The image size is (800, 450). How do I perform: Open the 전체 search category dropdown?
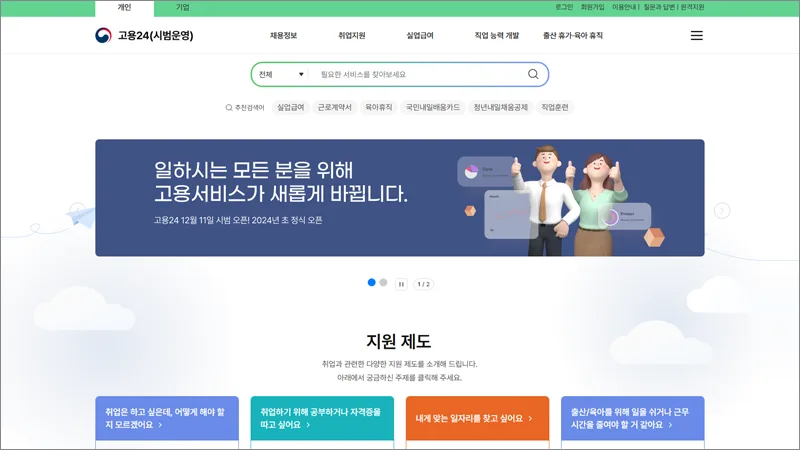coord(281,74)
